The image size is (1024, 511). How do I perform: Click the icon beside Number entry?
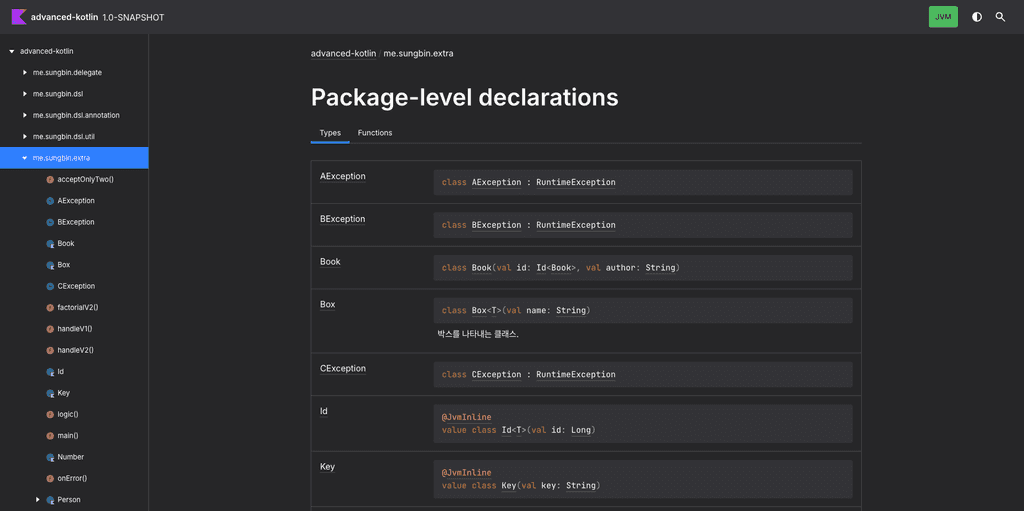50,457
